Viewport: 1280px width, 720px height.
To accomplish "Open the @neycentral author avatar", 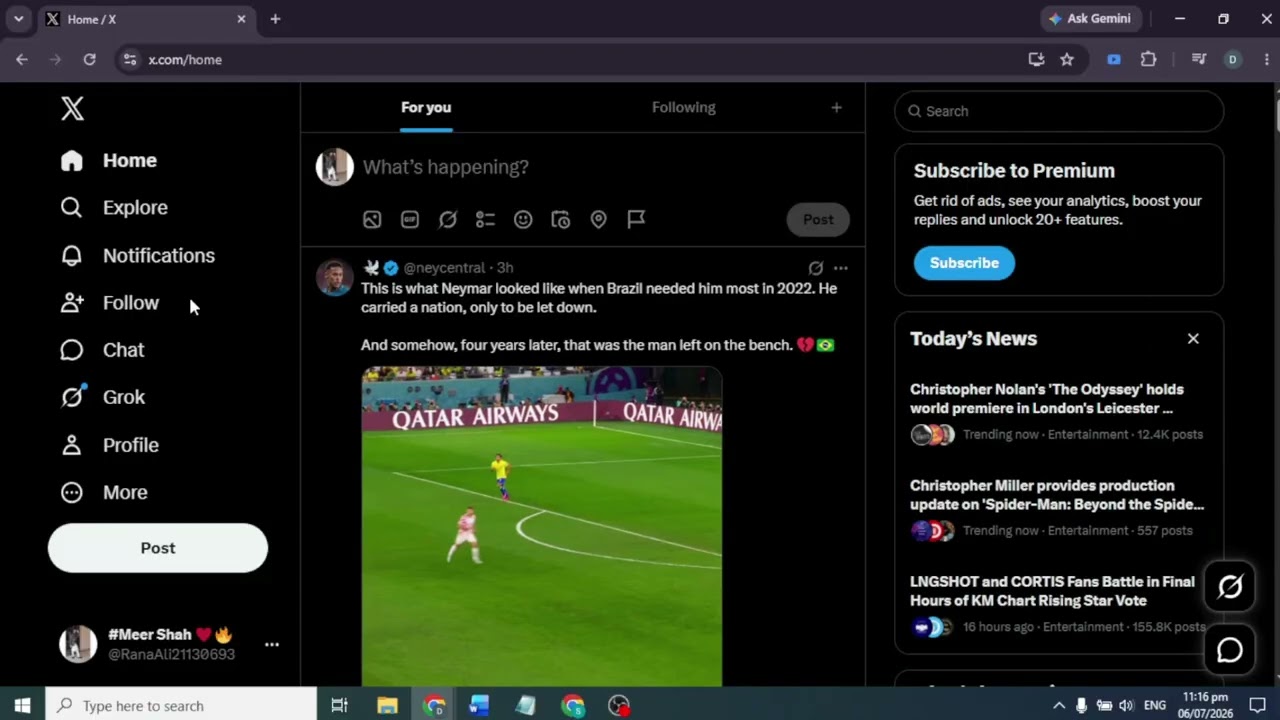I will (x=335, y=277).
